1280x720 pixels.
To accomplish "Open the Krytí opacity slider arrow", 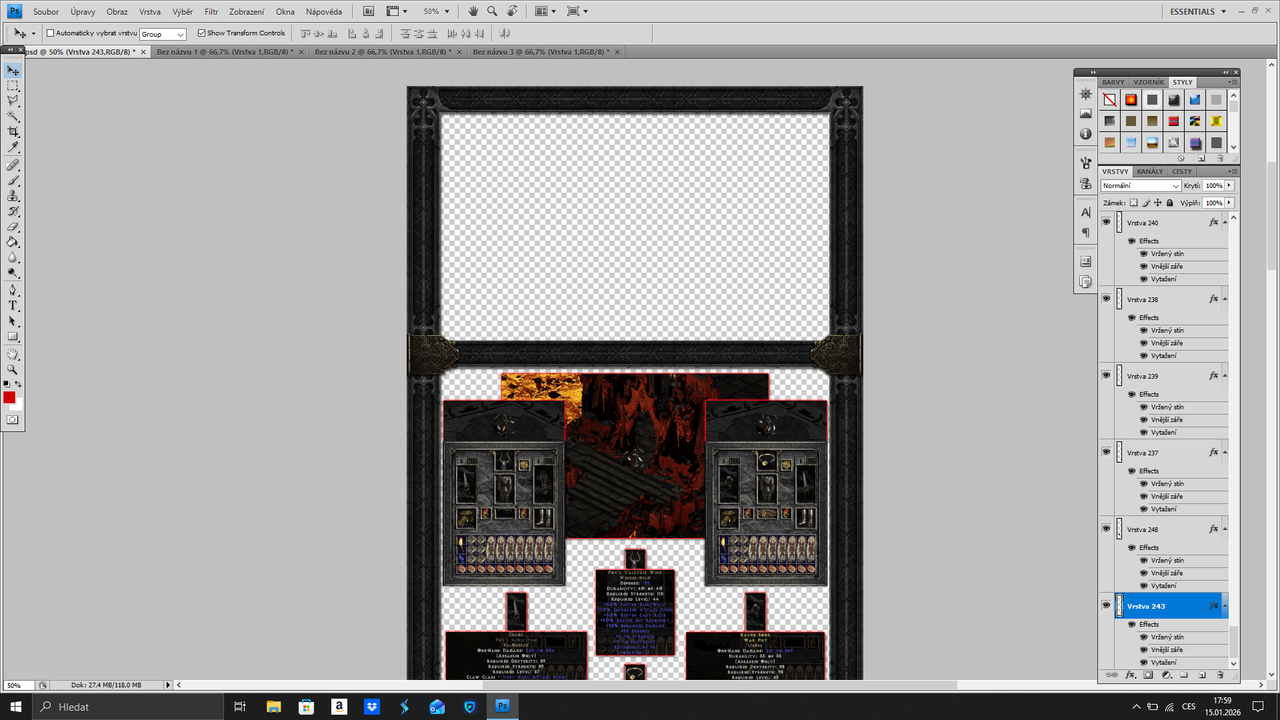I will point(1229,186).
